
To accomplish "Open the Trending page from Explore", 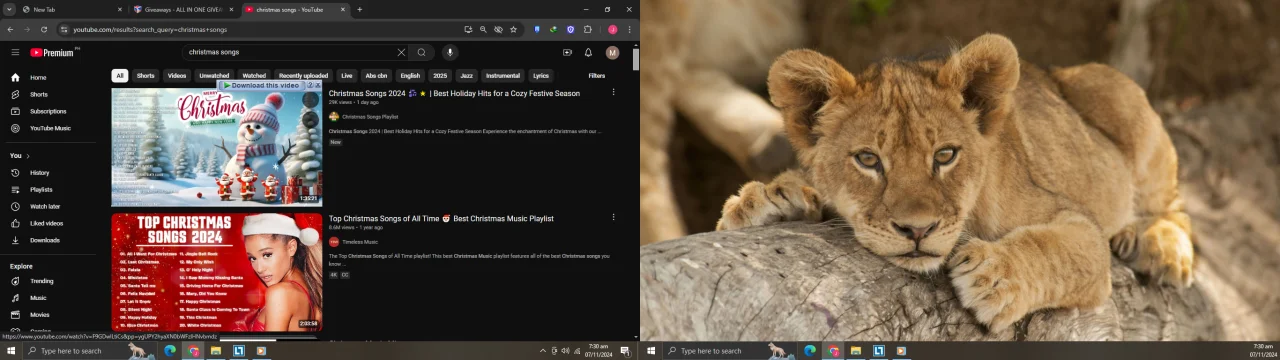I will [41, 281].
